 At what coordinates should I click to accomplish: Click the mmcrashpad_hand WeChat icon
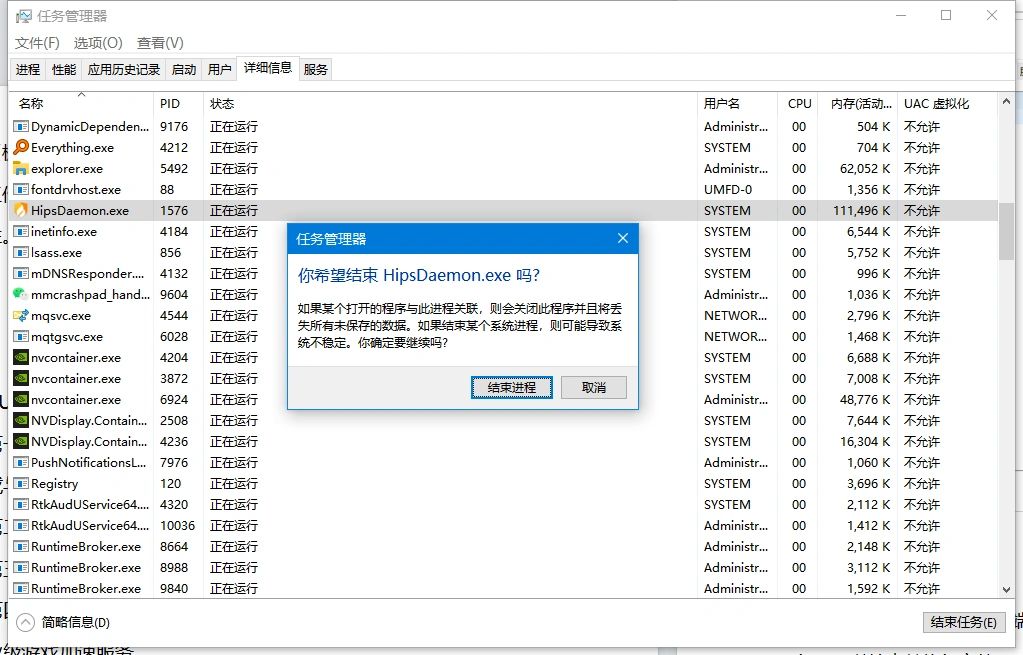click(22, 294)
